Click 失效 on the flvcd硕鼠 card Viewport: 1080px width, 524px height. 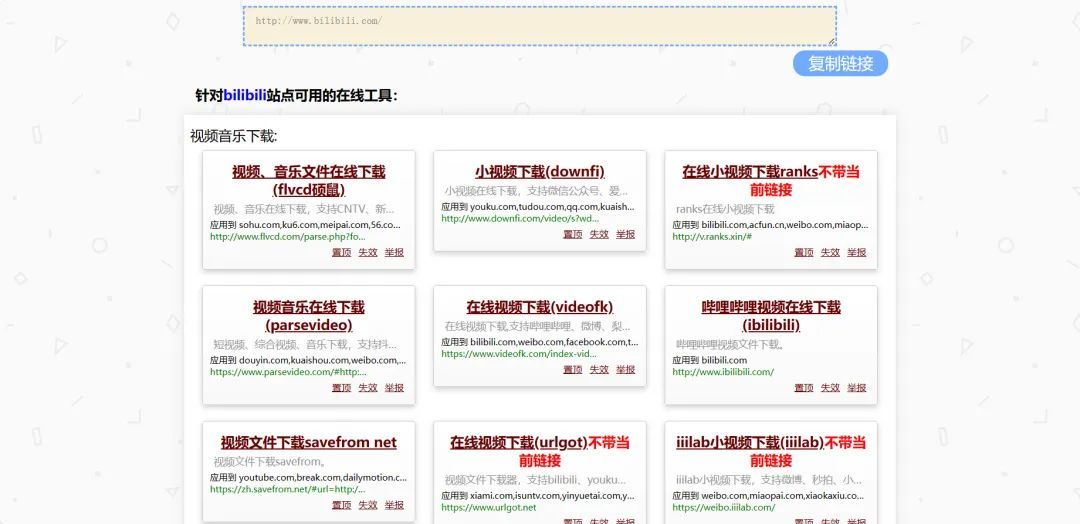click(368, 253)
